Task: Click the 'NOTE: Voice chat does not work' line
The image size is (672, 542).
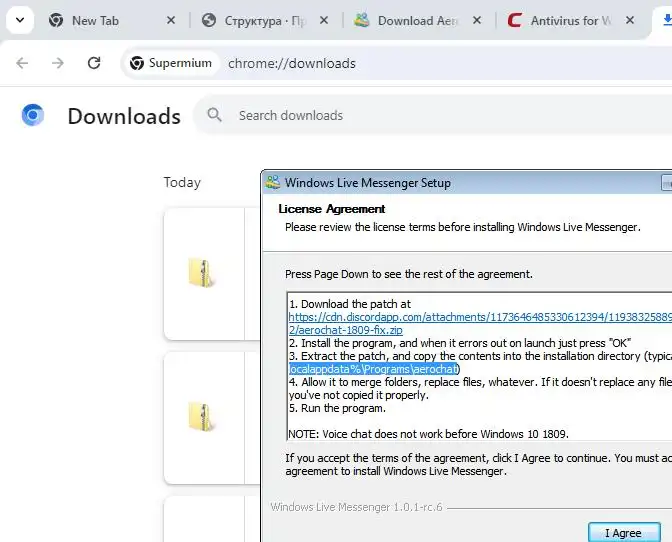Action: [429, 434]
